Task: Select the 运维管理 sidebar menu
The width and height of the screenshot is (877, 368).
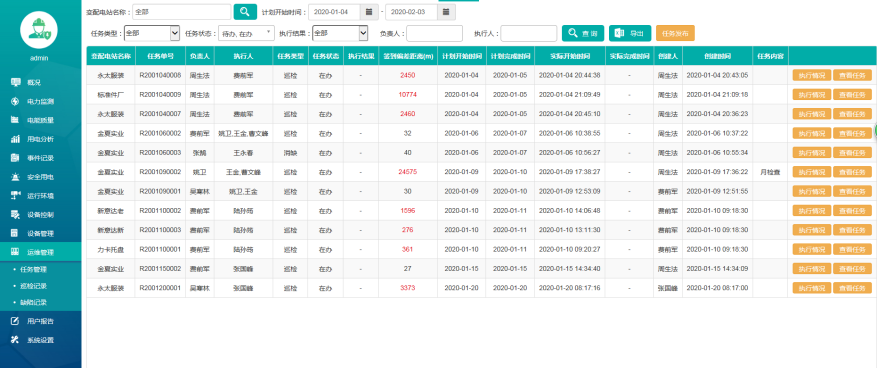Action: (x=40, y=252)
